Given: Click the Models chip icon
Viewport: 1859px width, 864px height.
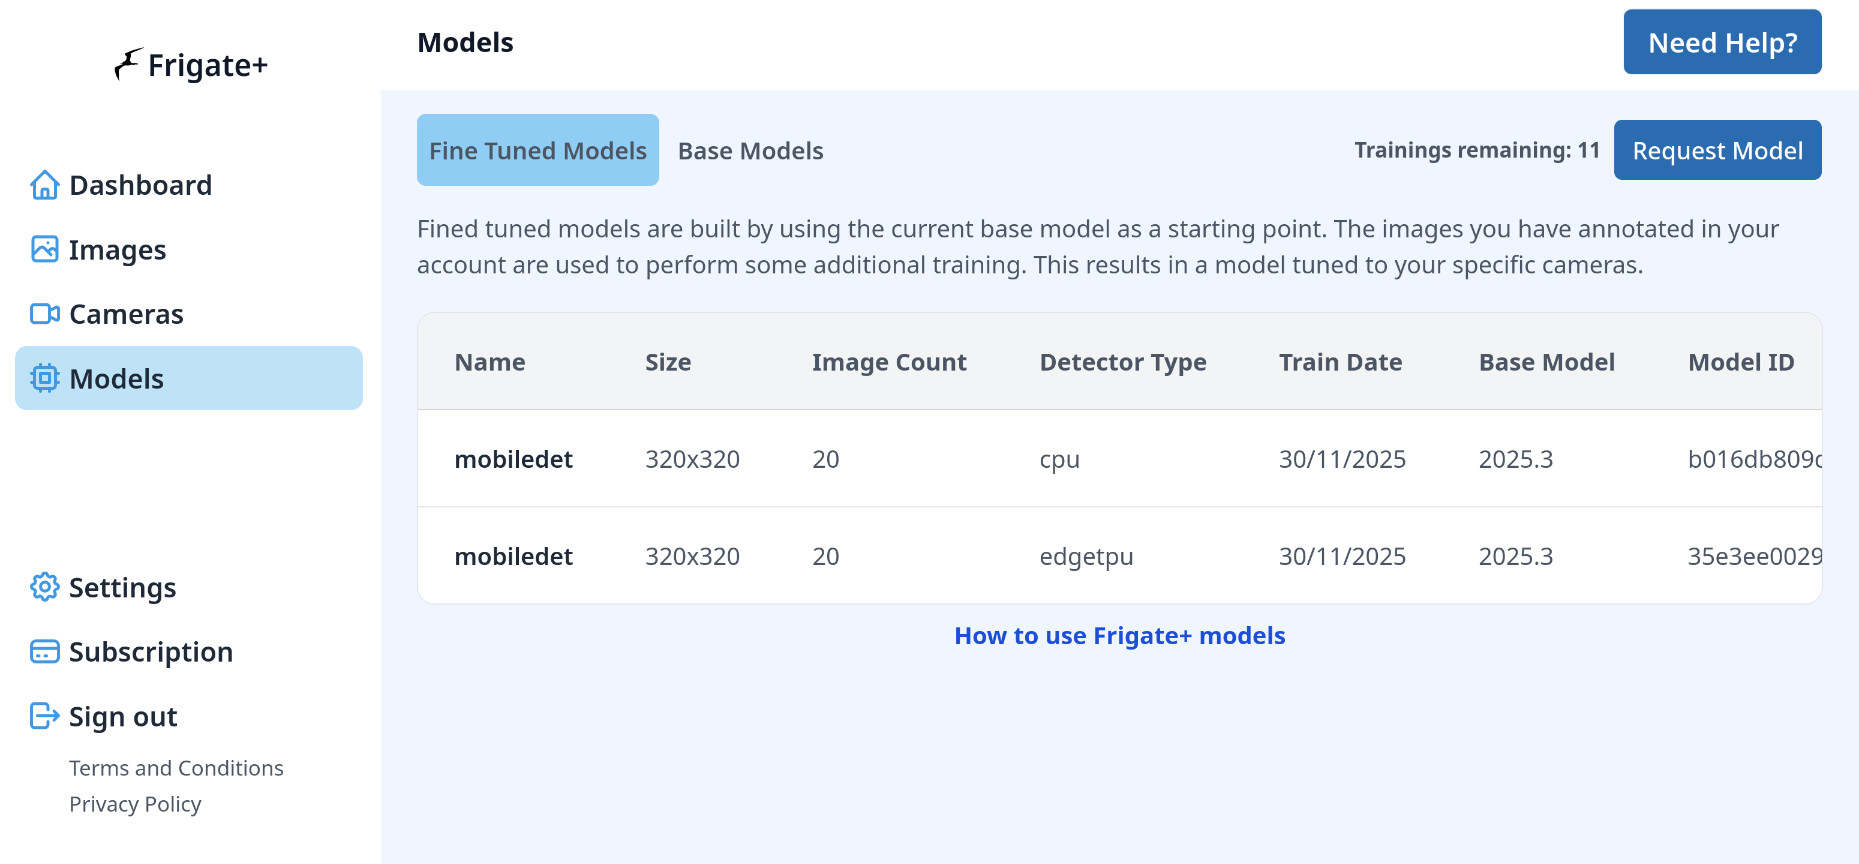Looking at the screenshot, I should coord(45,378).
